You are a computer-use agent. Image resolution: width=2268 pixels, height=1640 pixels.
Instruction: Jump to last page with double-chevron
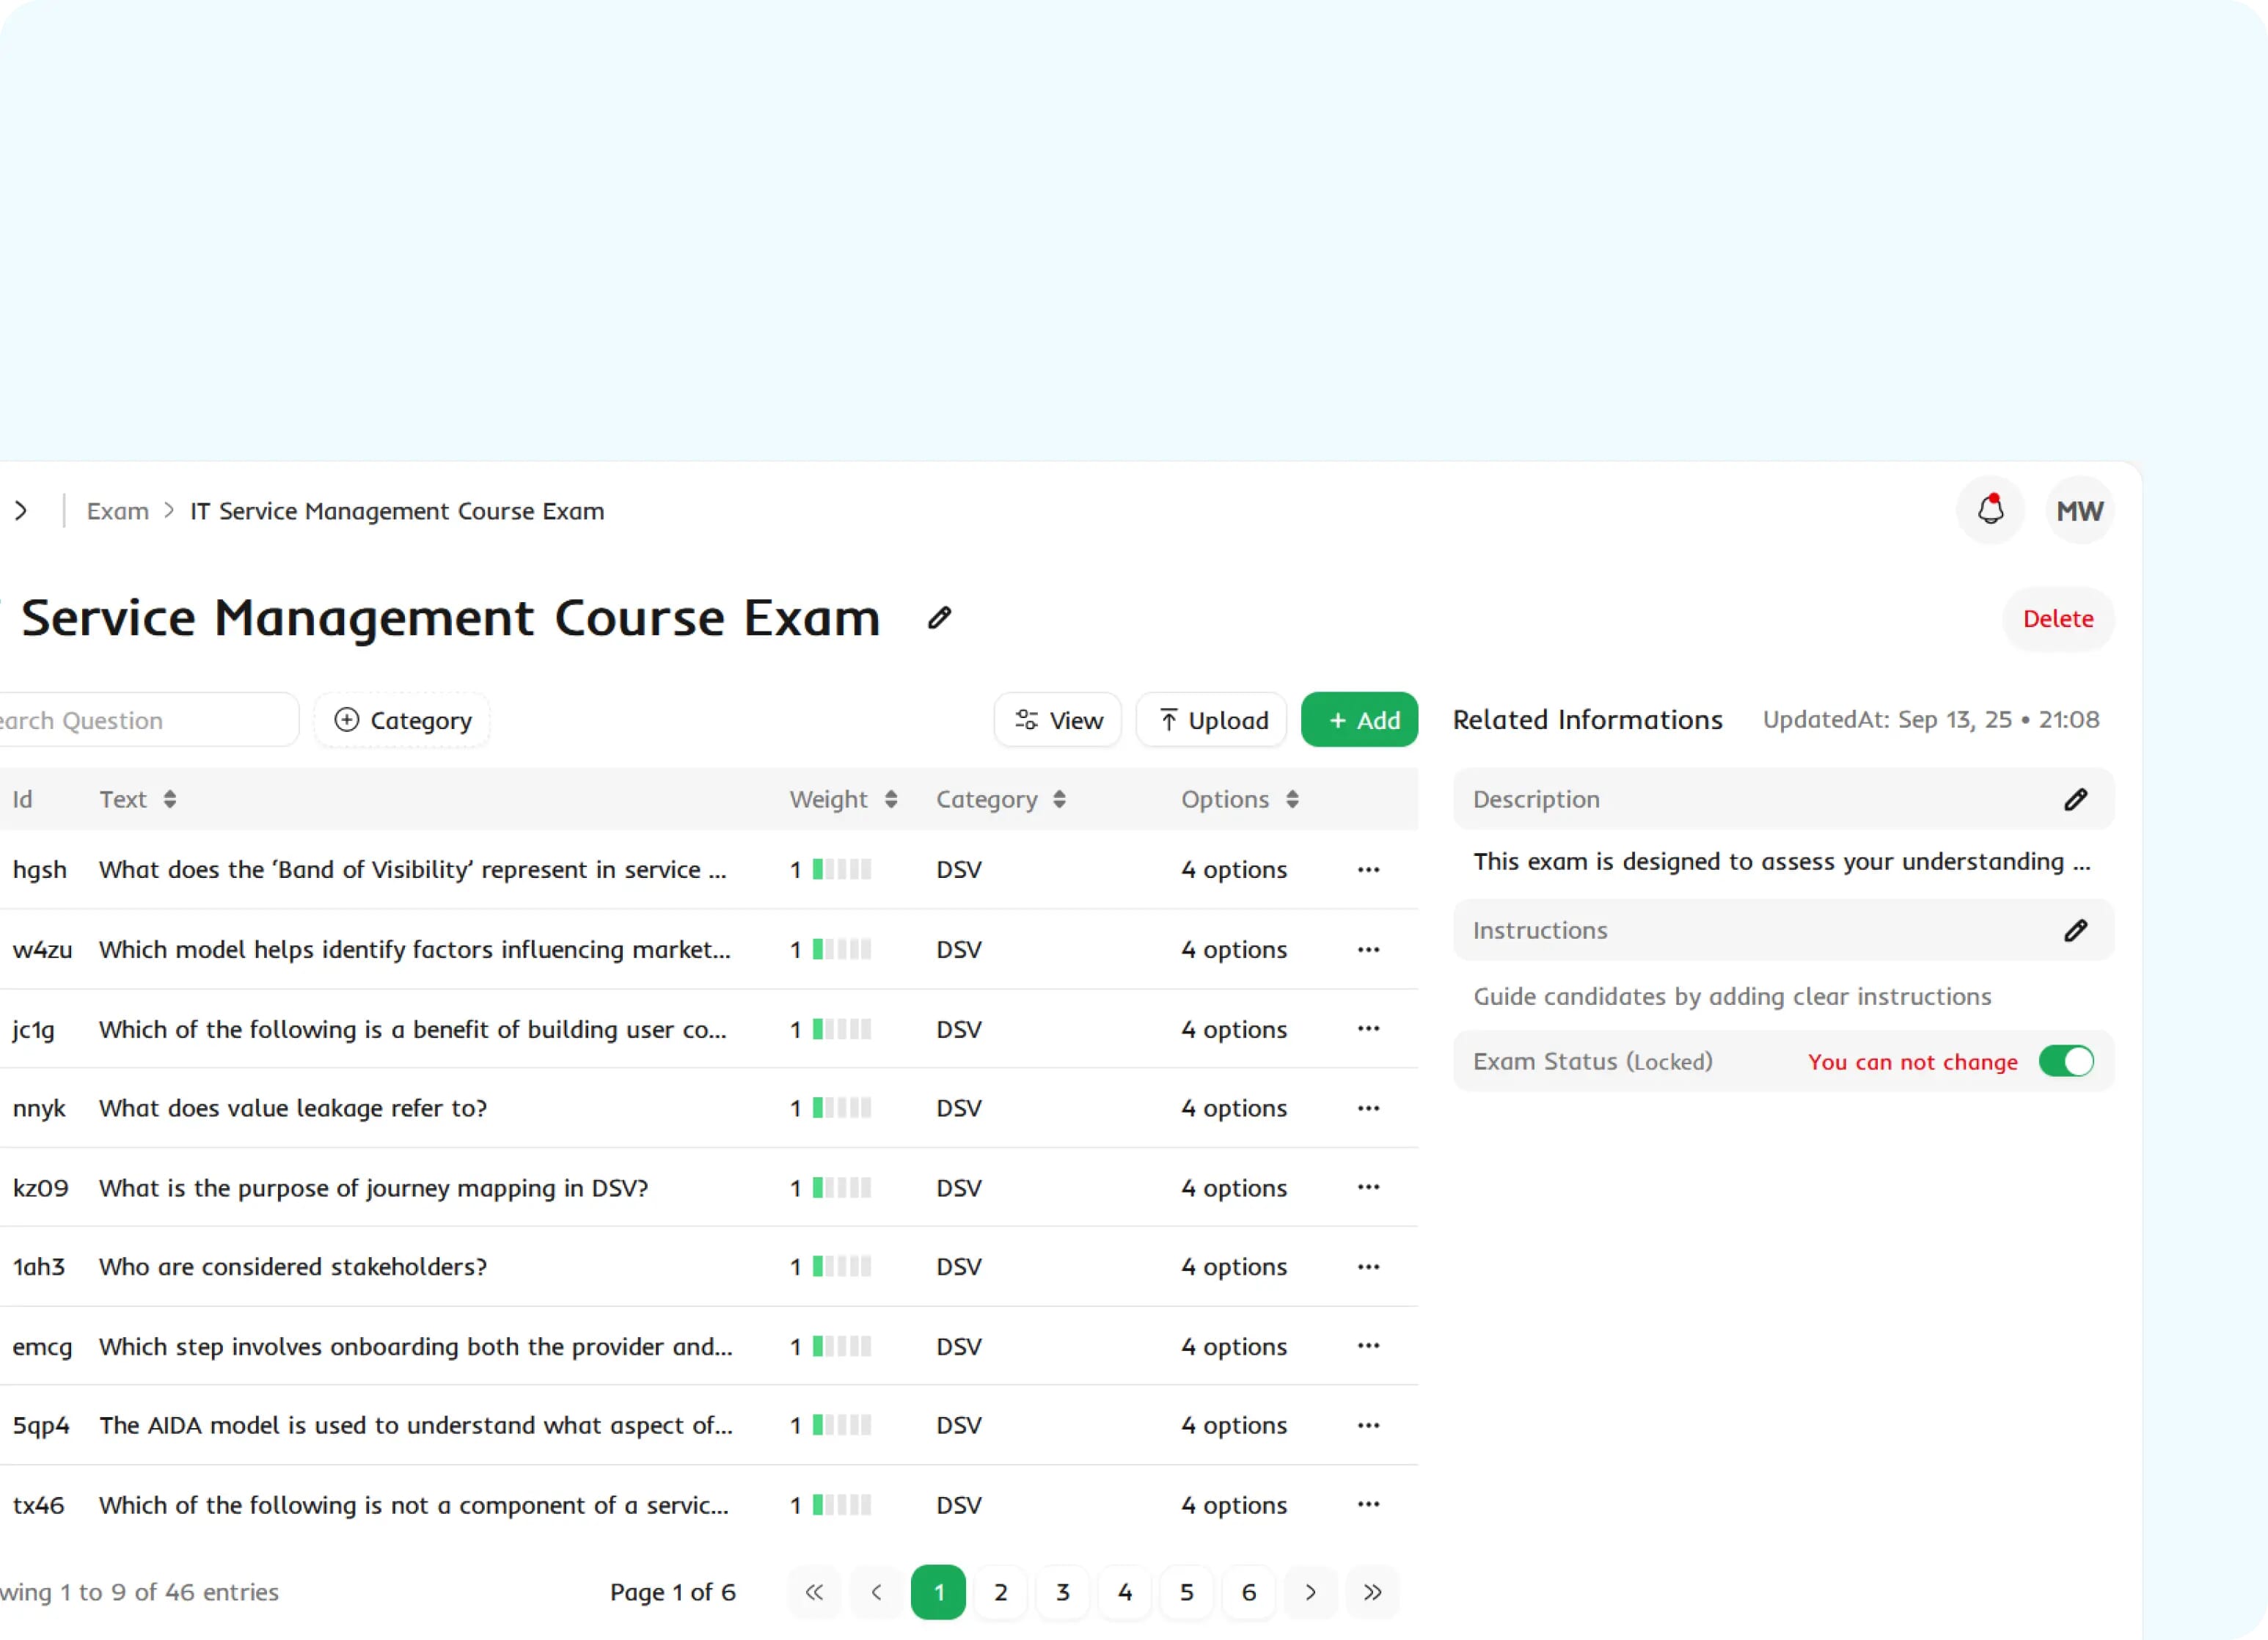(x=1372, y=1591)
